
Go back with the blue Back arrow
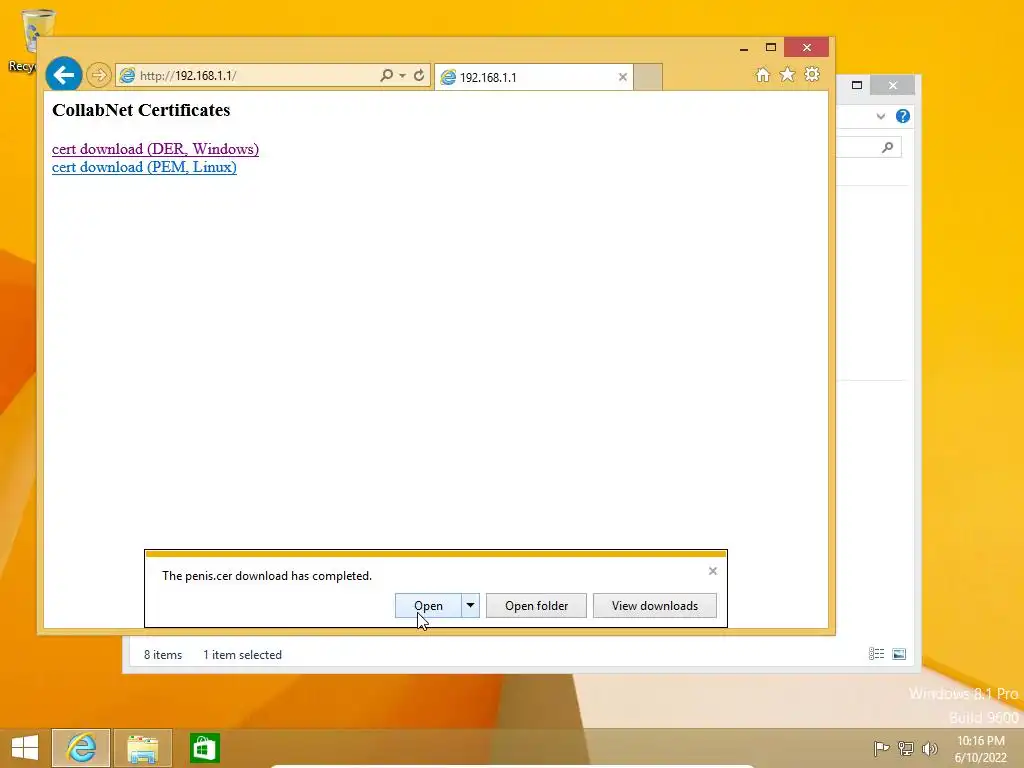click(x=64, y=75)
